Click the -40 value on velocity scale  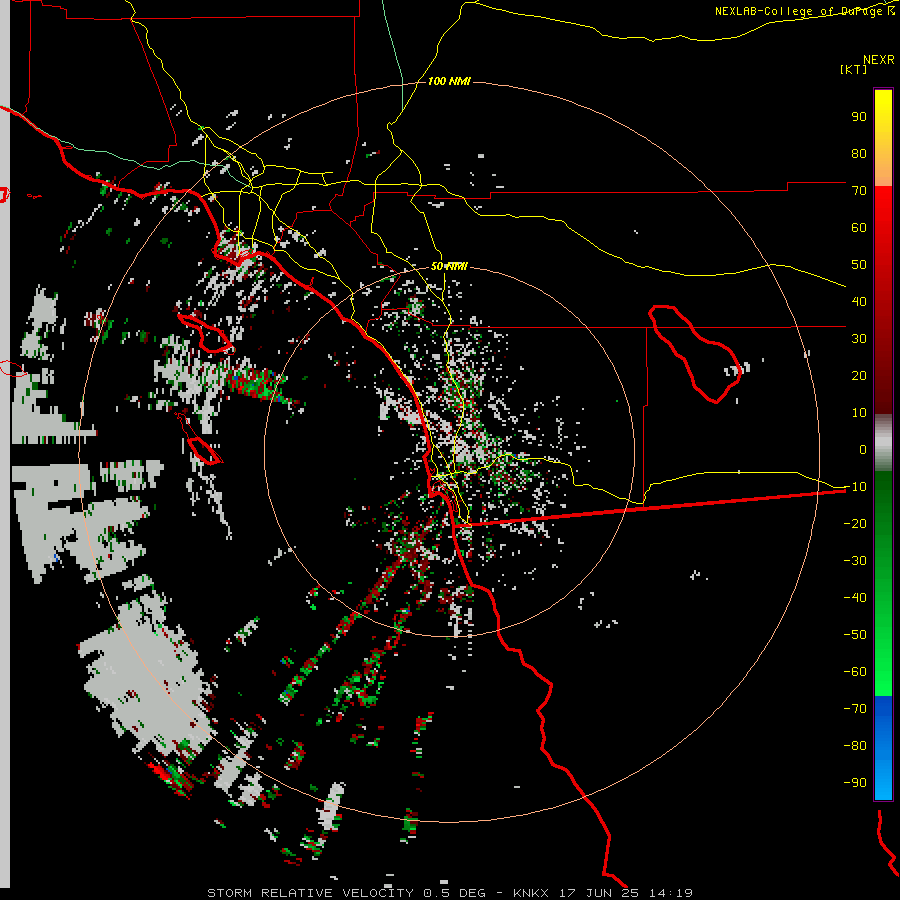pyautogui.click(x=855, y=598)
